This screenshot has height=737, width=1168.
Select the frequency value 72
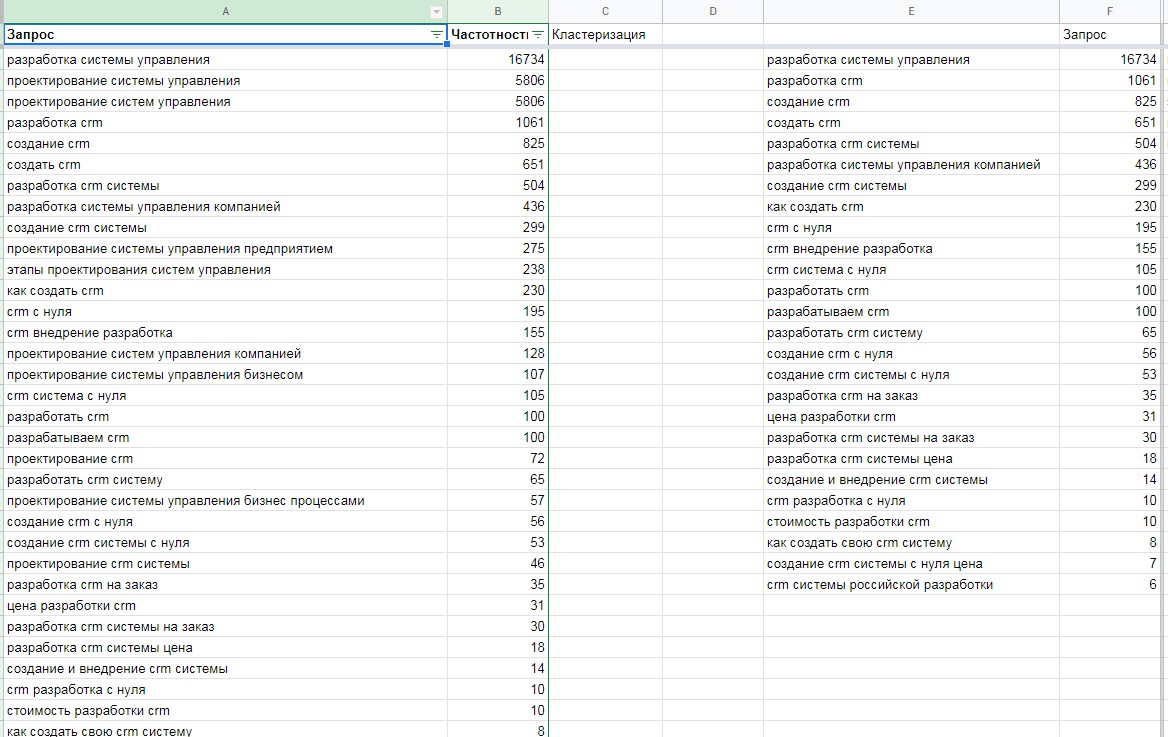pos(498,458)
